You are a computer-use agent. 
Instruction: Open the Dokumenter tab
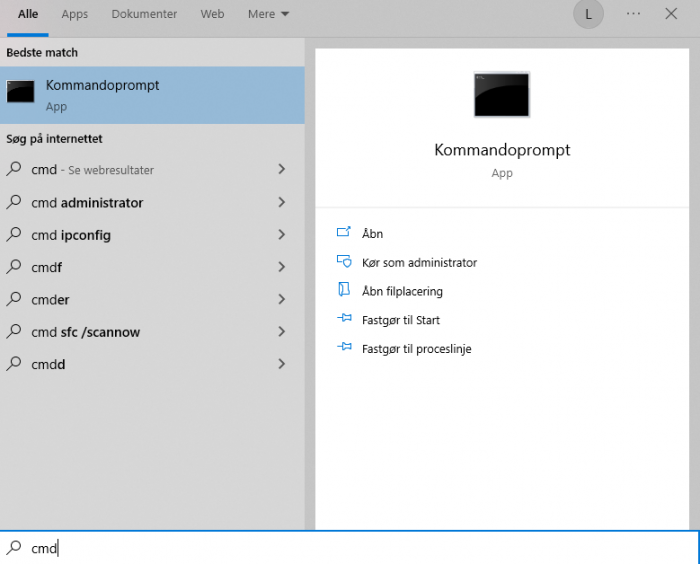coord(144,14)
